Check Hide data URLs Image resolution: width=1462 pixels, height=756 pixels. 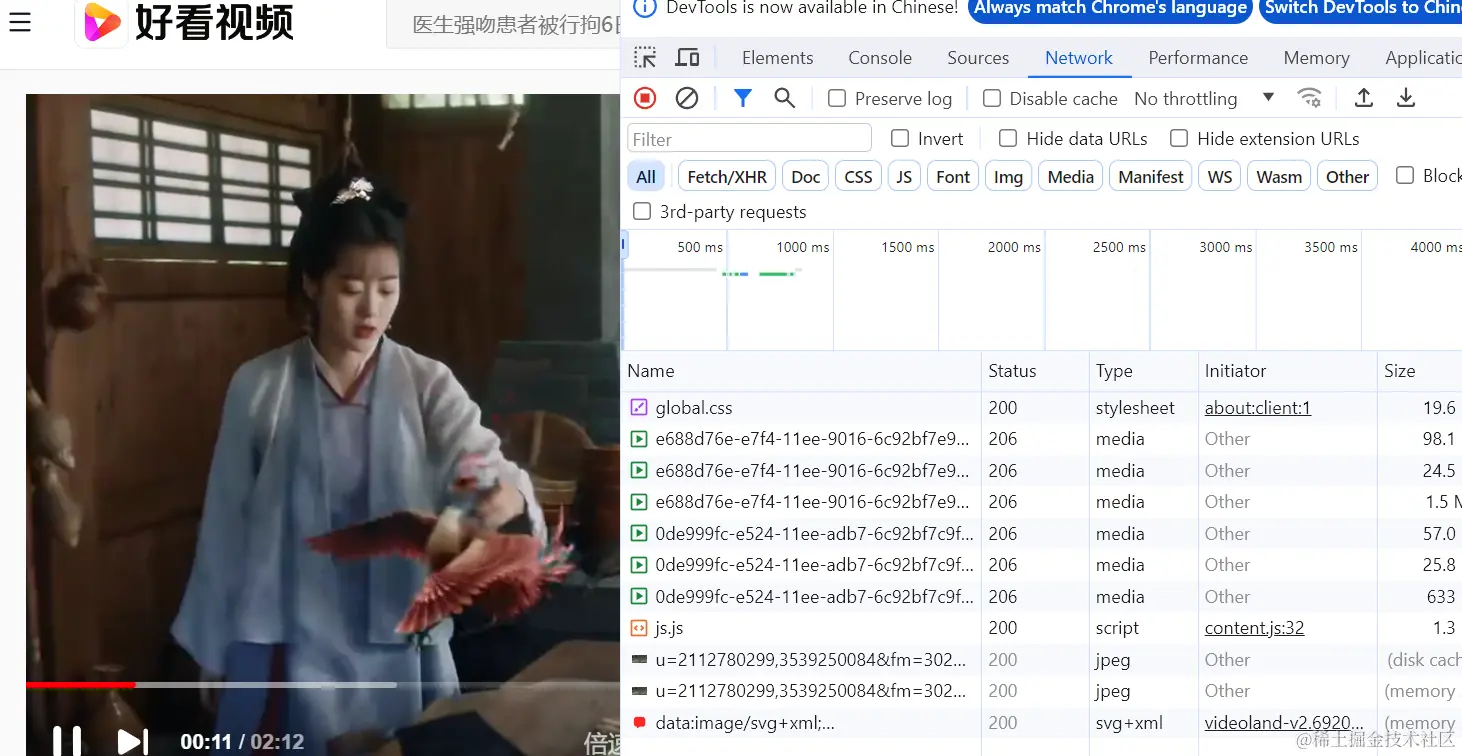point(1008,138)
